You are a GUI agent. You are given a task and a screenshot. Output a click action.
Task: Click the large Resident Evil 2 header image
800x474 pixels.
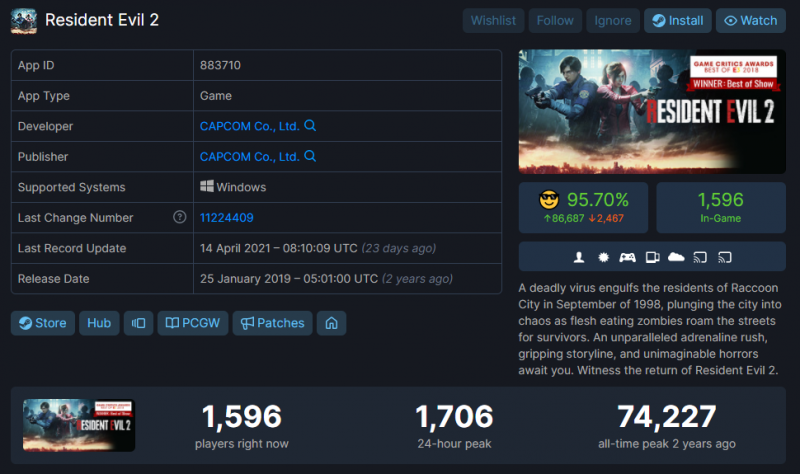(653, 110)
